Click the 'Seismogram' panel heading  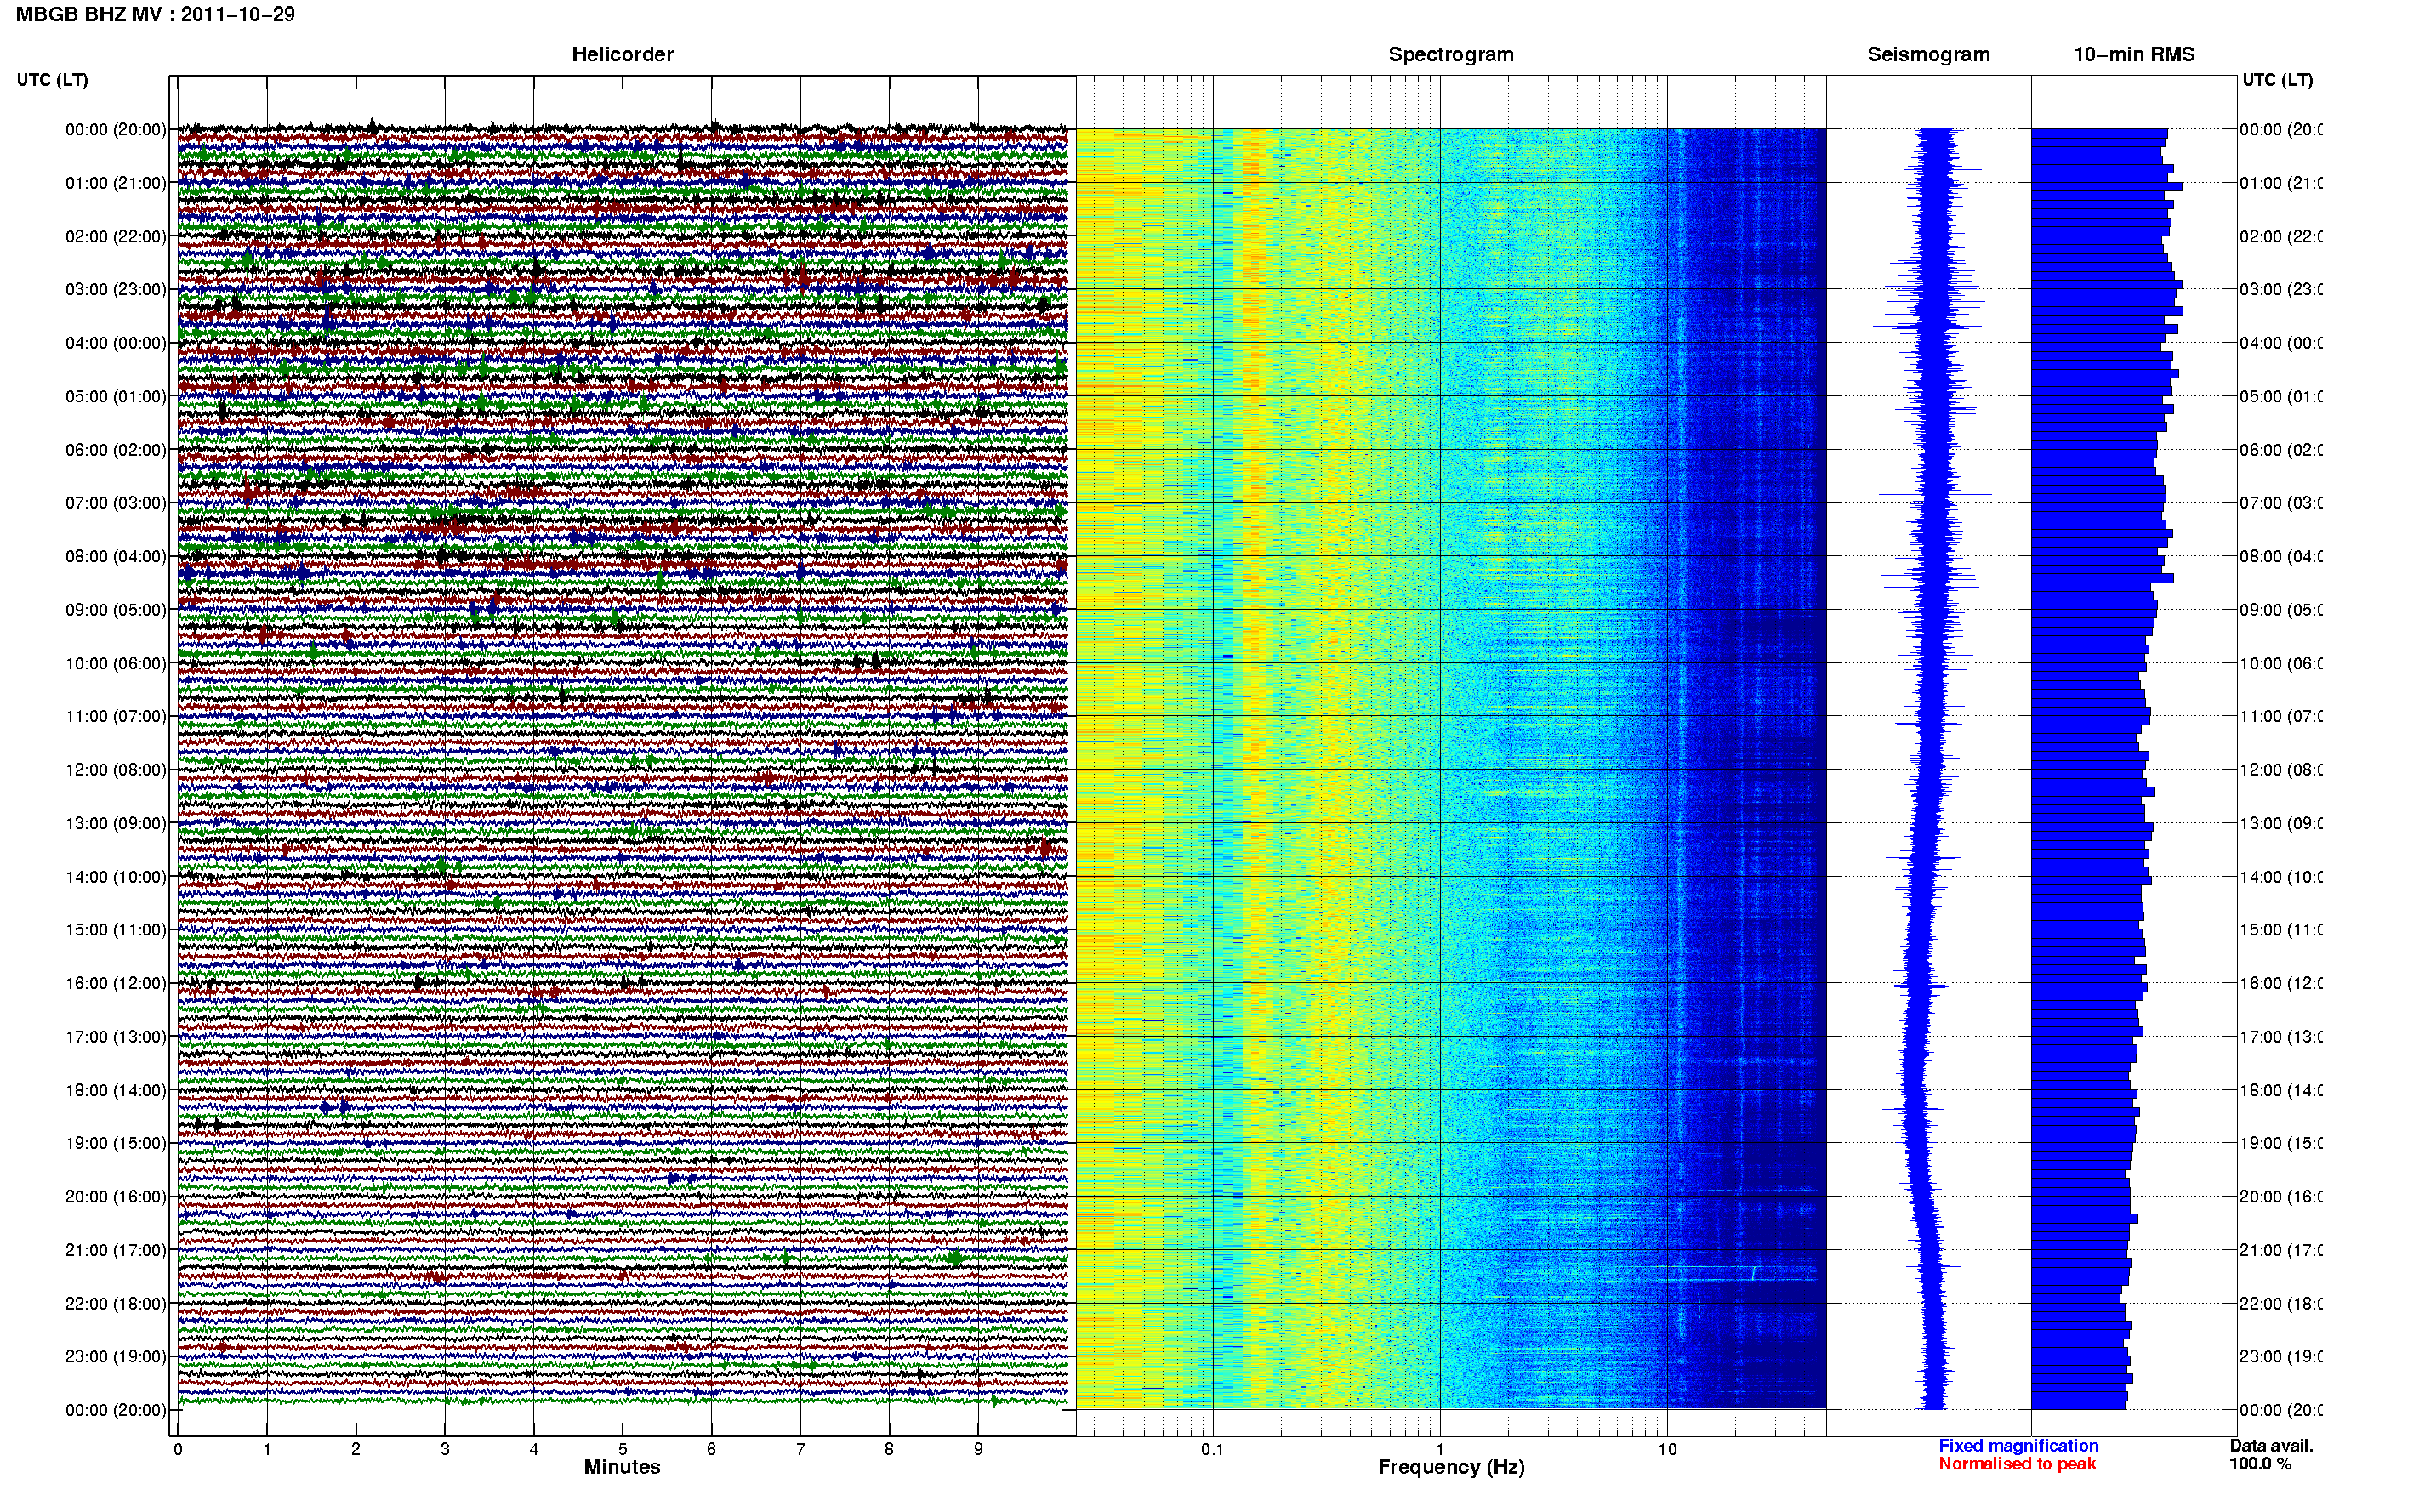(x=1928, y=54)
